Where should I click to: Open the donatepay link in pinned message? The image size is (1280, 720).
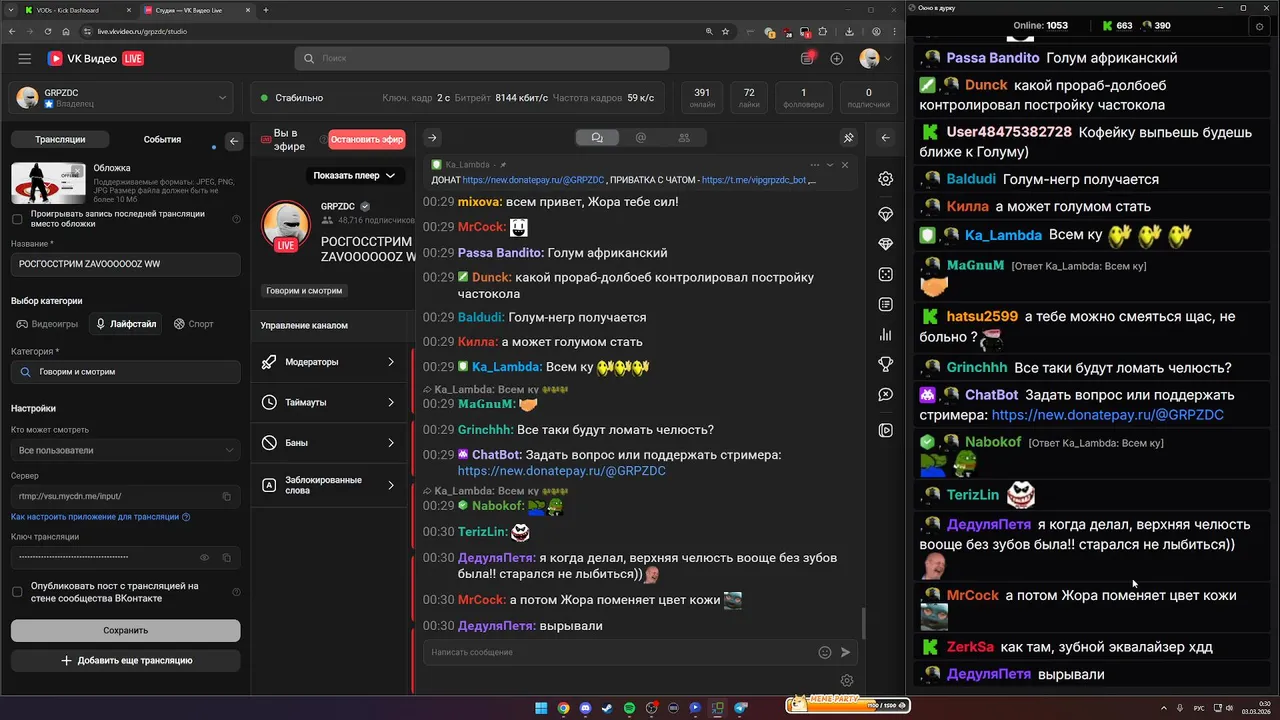click(x=533, y=180)
